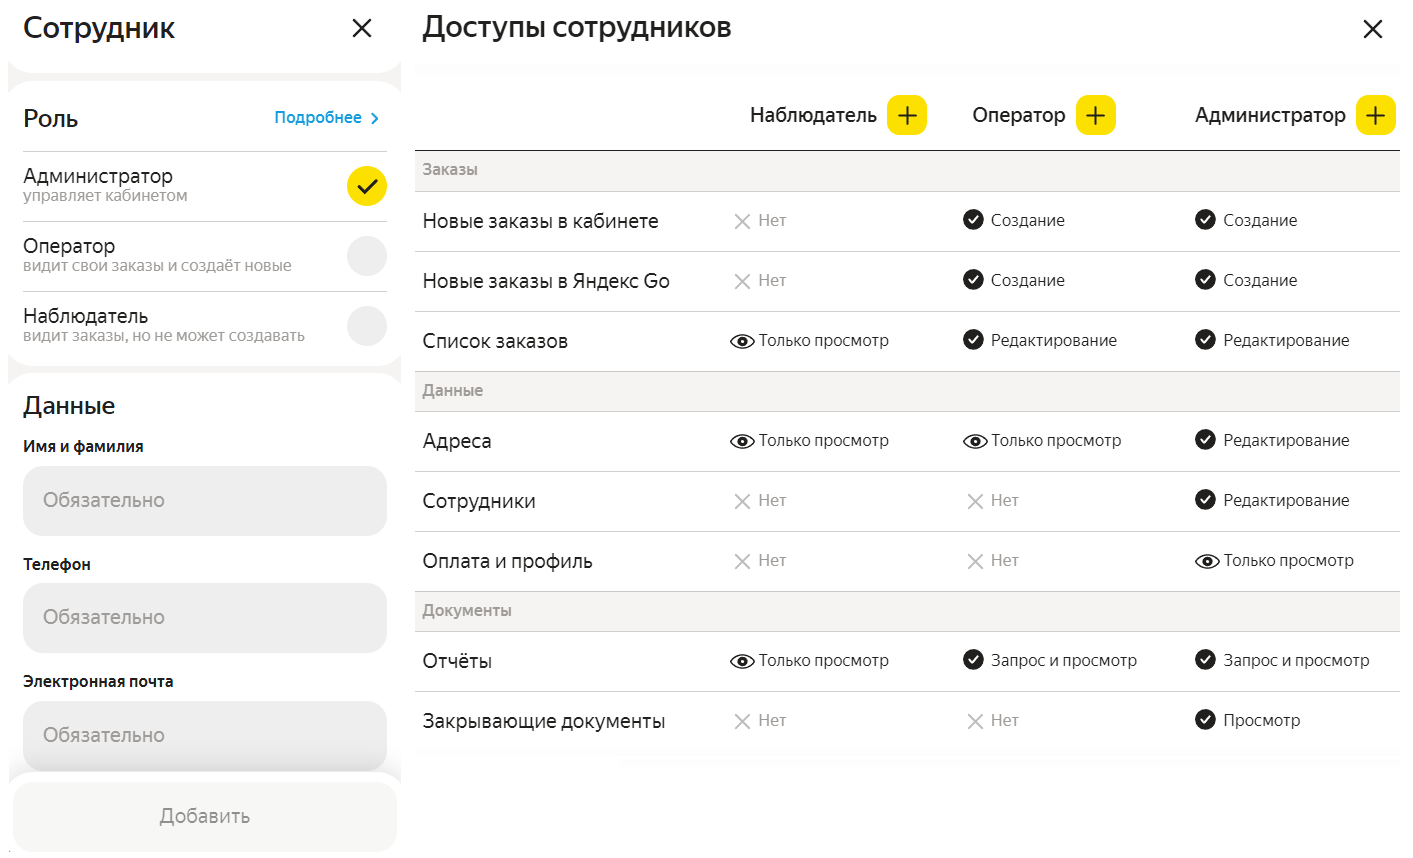
Task: Click the plus icon next to Администратор
Action: pyautogui.click(x=1375, y=116)
